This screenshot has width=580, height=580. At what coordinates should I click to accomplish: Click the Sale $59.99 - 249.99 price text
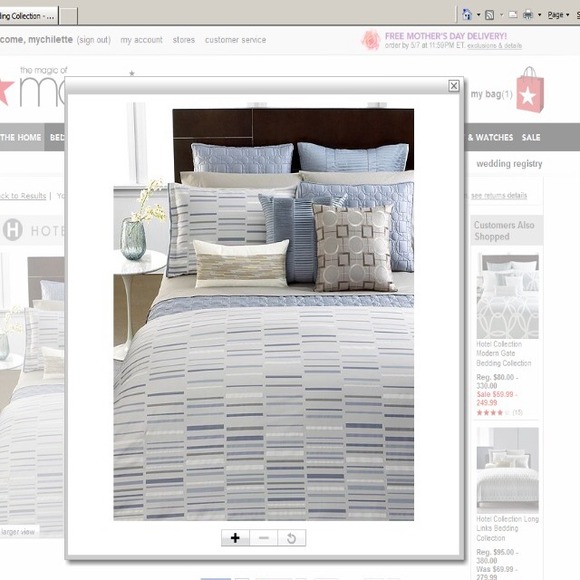(x=496, y=398)
